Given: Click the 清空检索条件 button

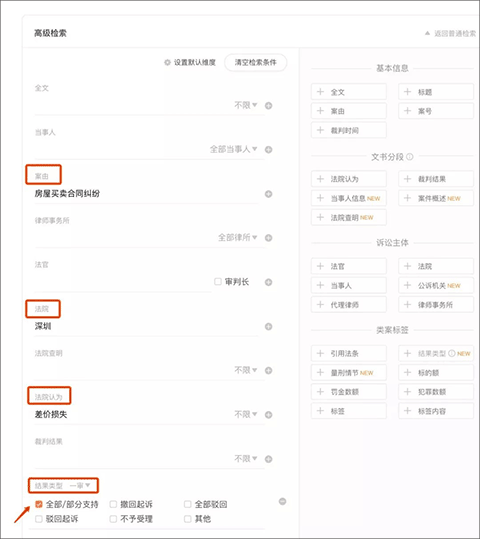Looking at the screenshot, I should [x=255, y=63].
